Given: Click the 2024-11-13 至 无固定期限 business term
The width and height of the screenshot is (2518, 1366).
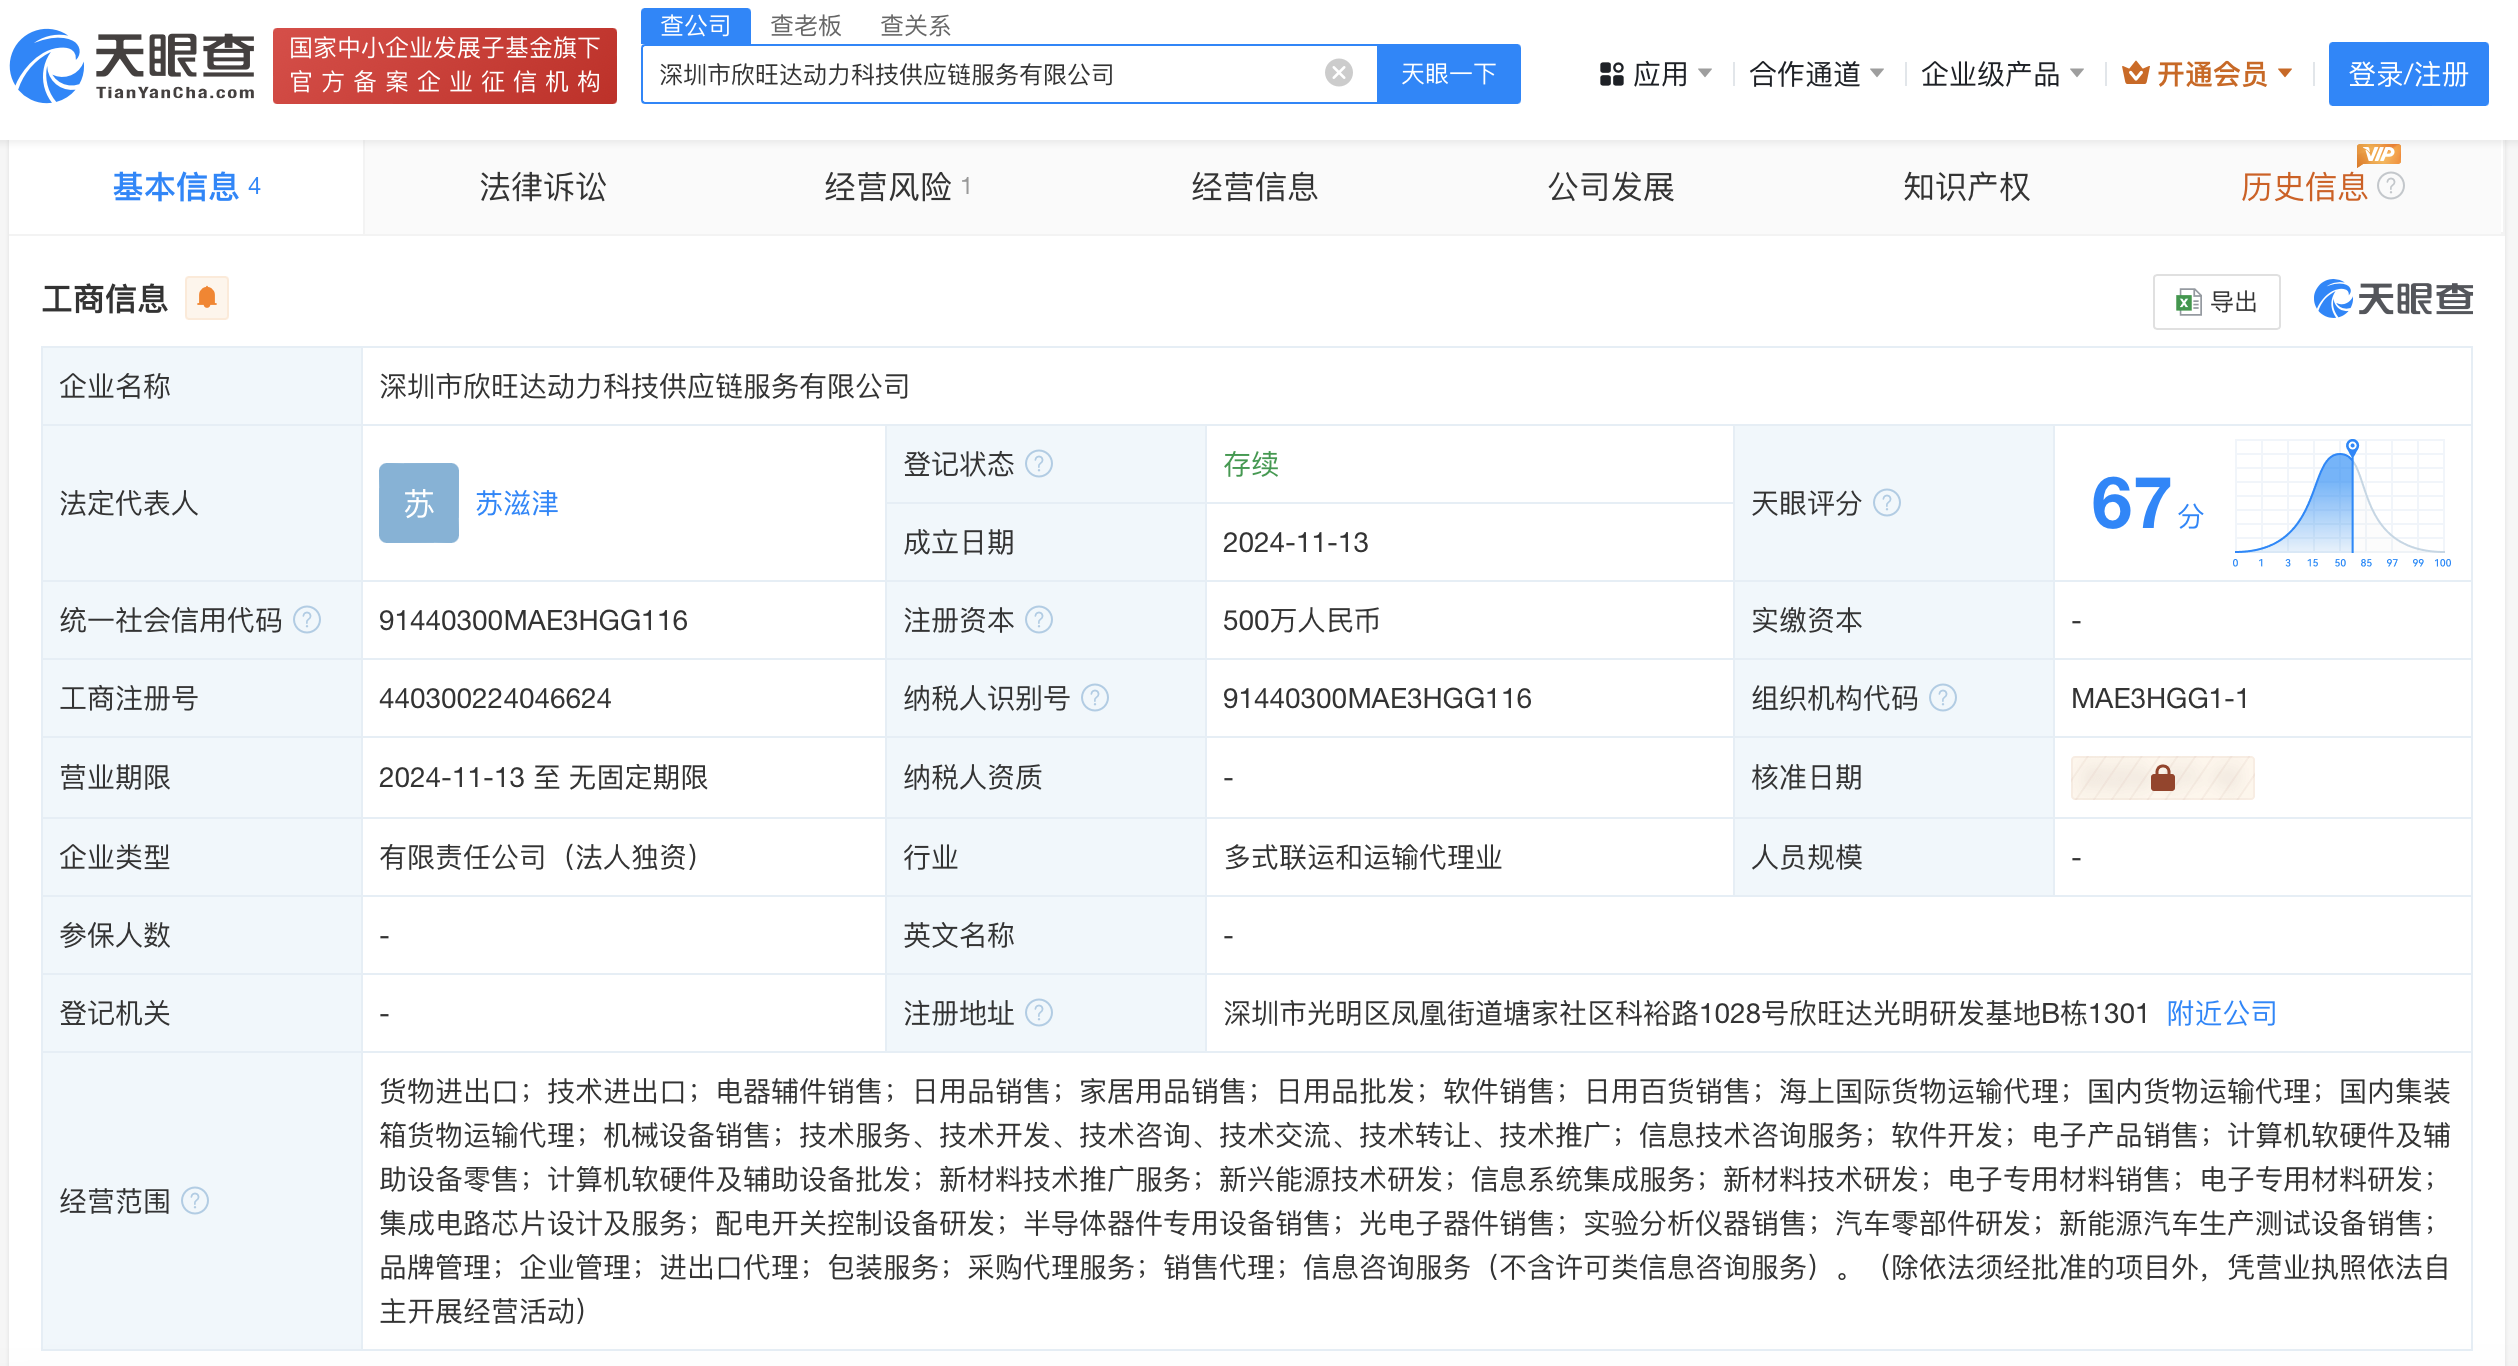Looking at the screenshot, I should tap(544, 777).
